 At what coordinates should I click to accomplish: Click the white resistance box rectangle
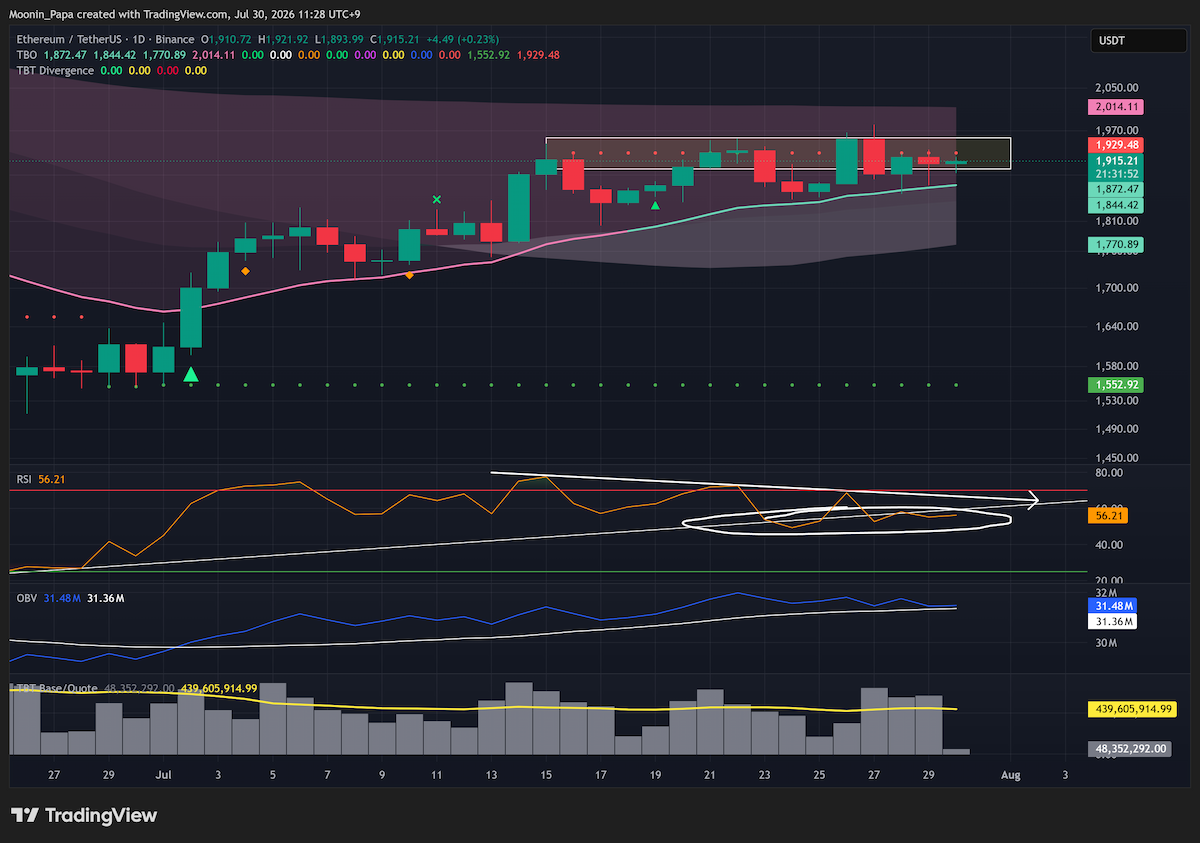point(778,153)
